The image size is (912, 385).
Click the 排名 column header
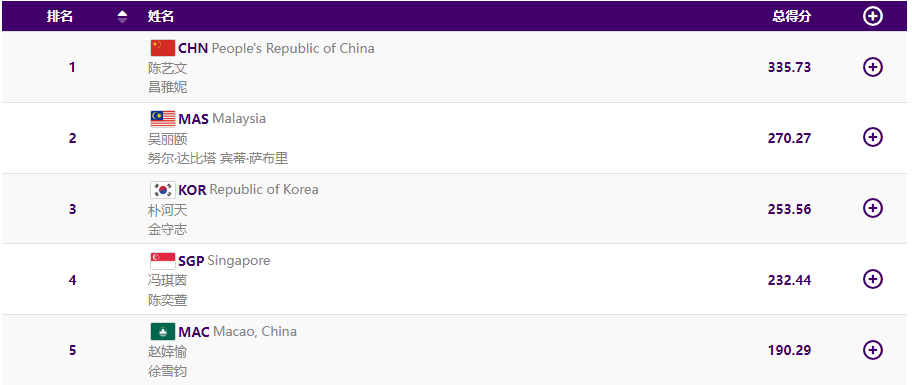click(60, 17)
